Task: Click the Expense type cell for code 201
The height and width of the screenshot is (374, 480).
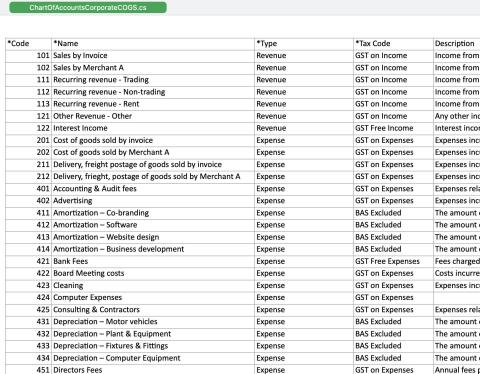Action: (304, 140)
